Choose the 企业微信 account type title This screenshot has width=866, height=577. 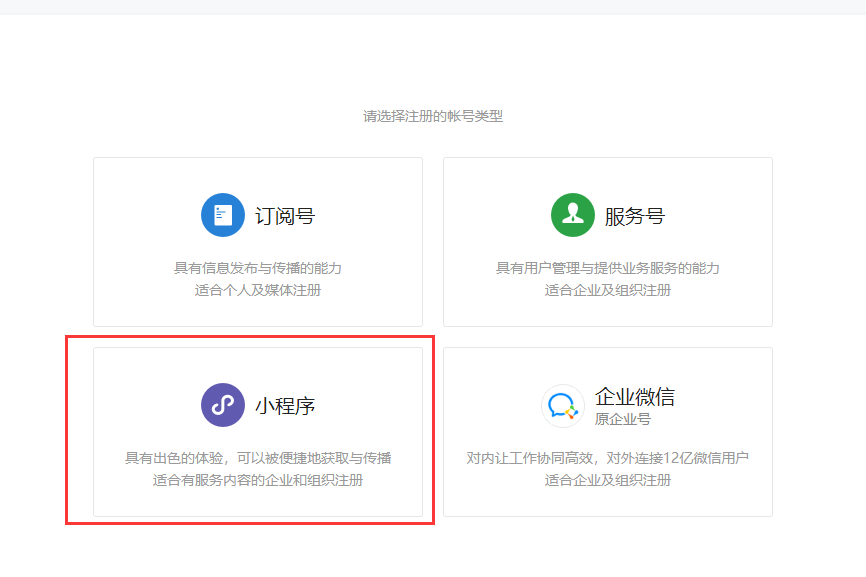tap(635, 396)
